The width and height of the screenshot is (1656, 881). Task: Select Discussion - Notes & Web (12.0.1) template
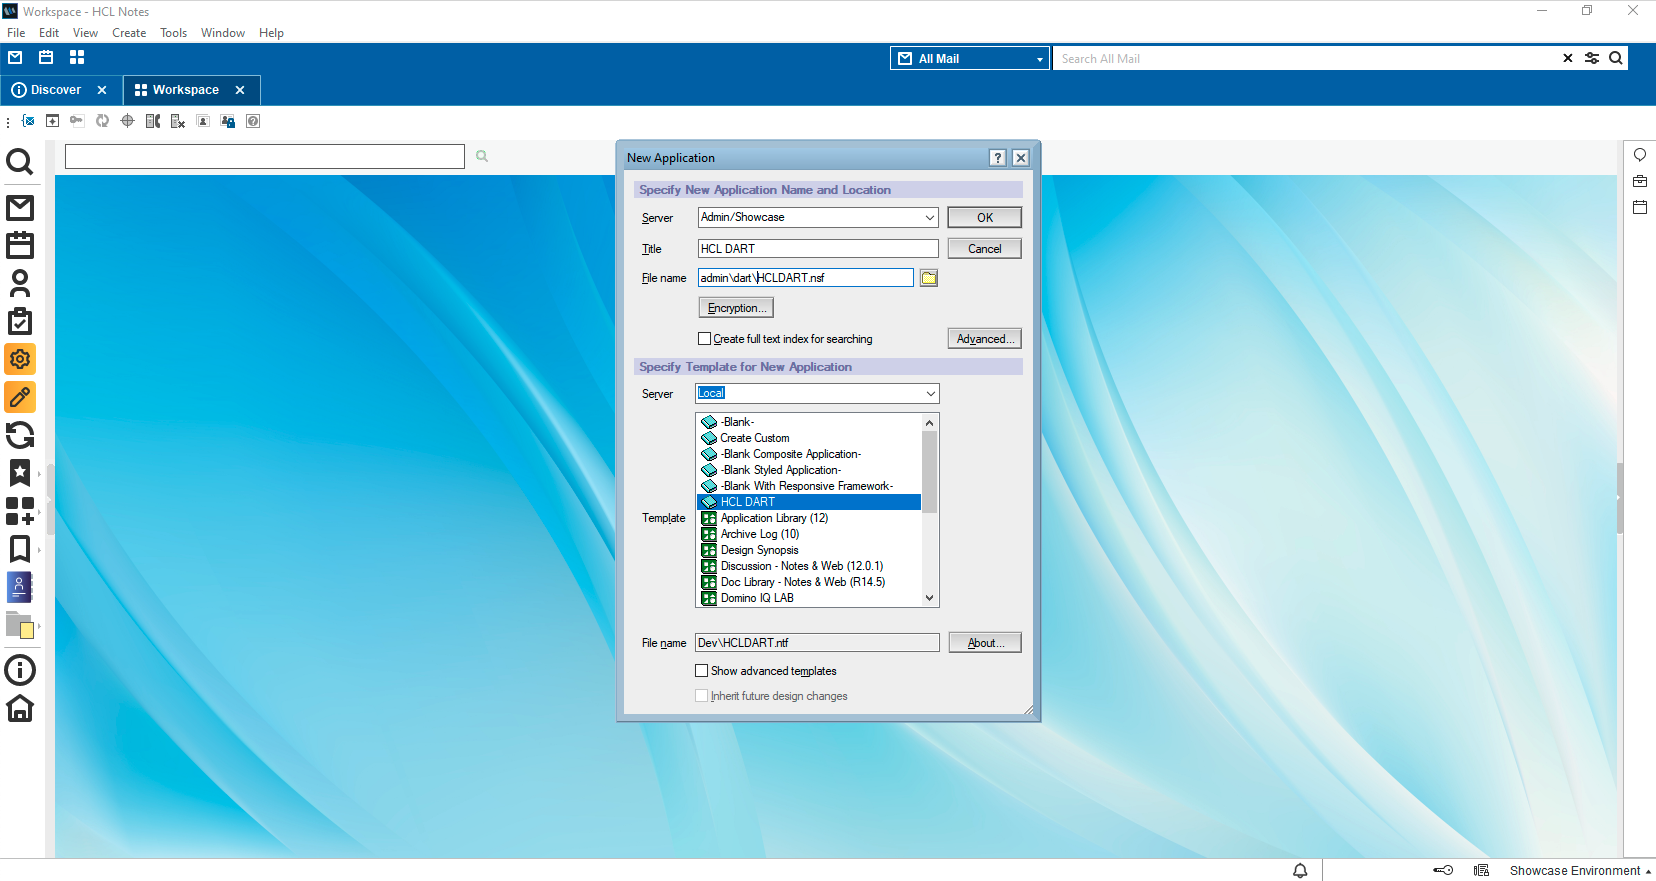809,566
